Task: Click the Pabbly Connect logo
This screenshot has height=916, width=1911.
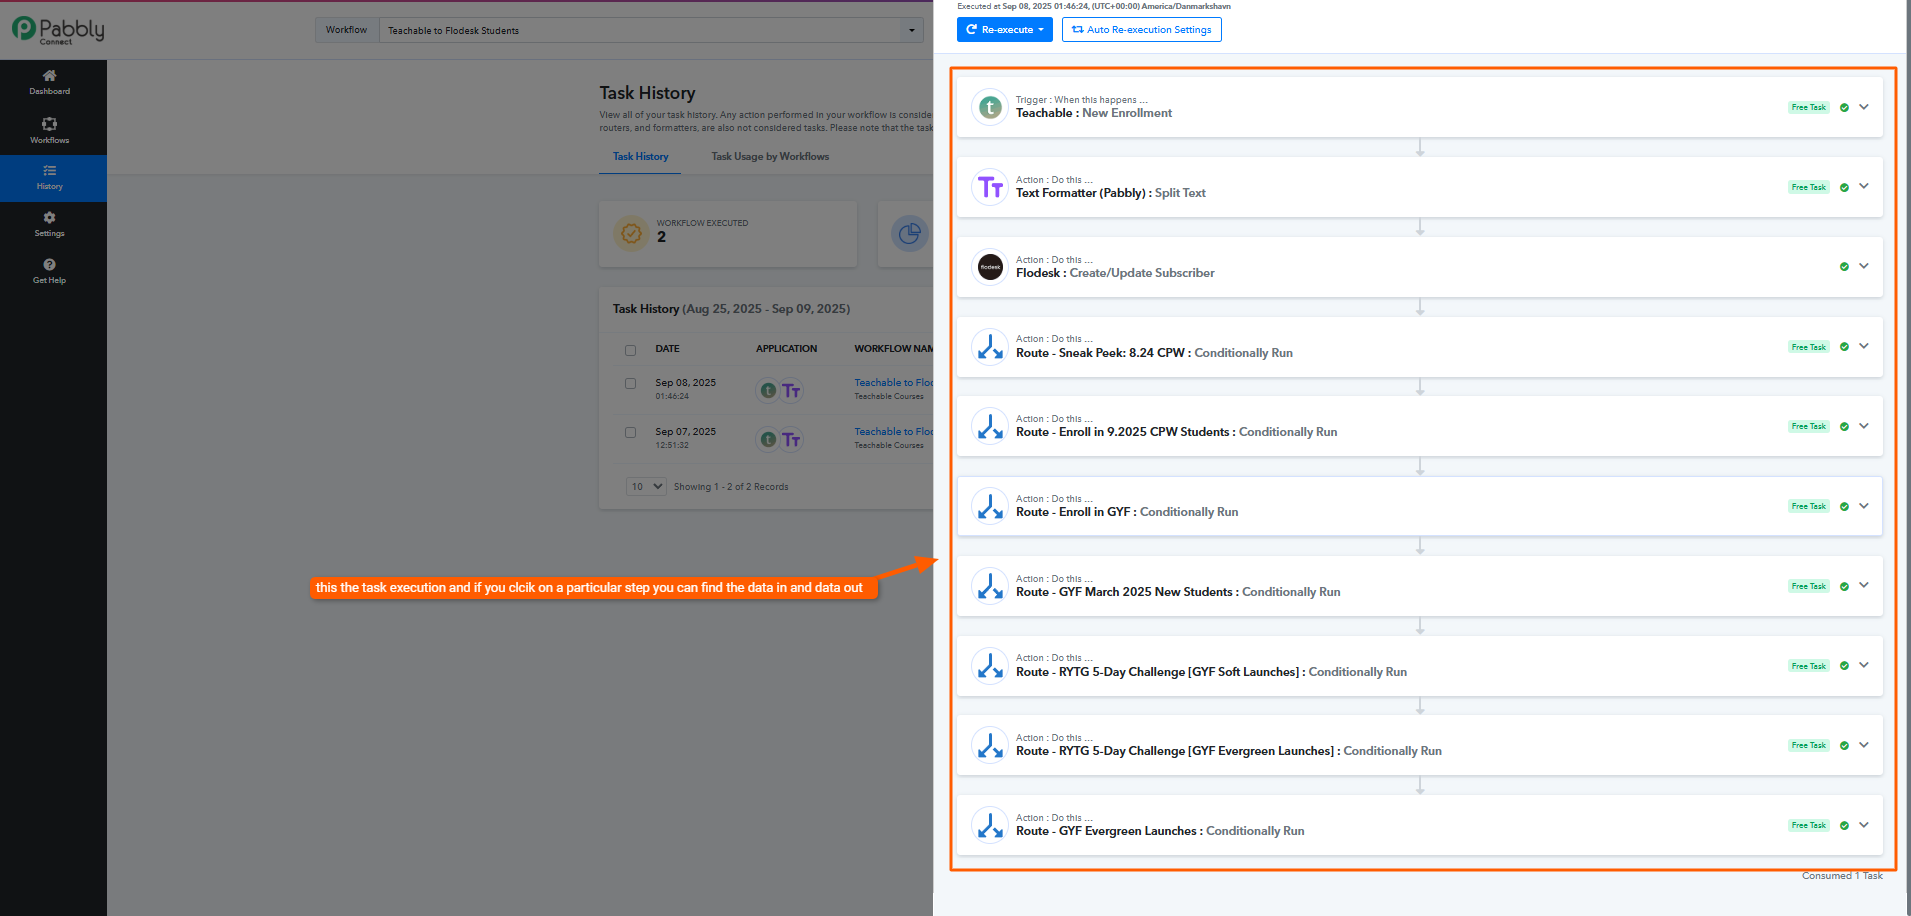Action: coord(58,30)
